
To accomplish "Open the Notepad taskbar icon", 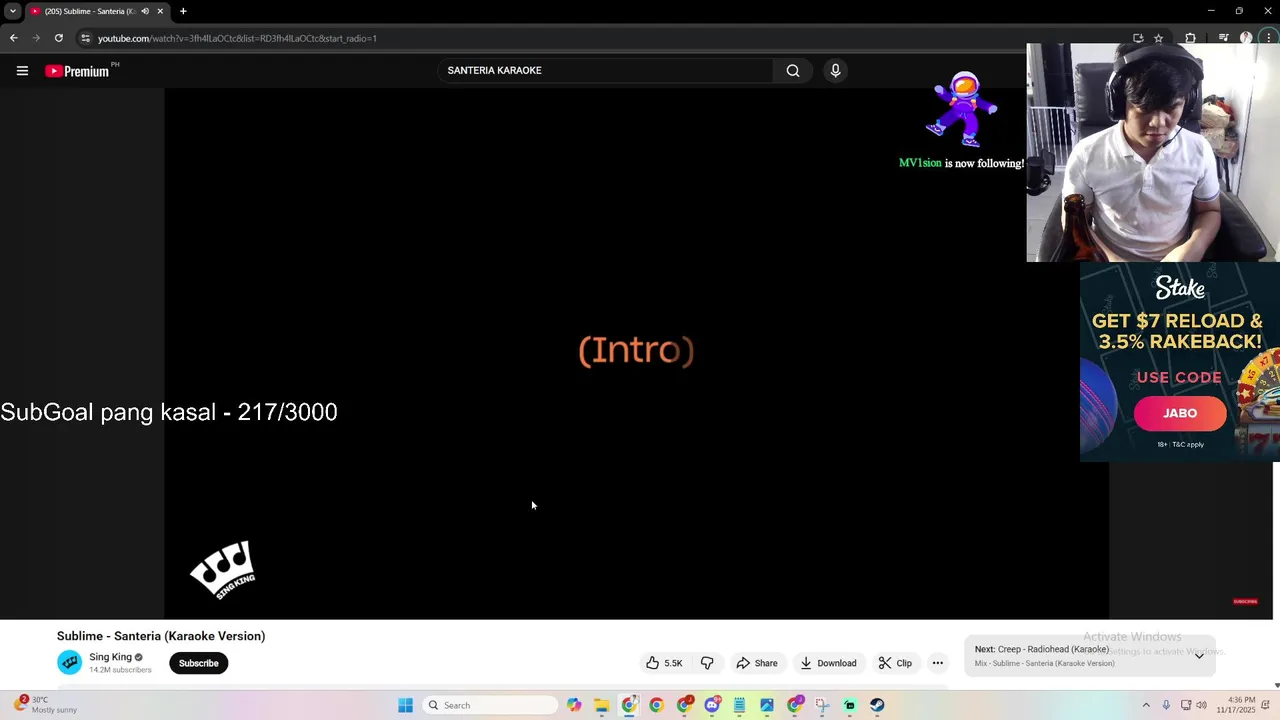I will [739, 705].
